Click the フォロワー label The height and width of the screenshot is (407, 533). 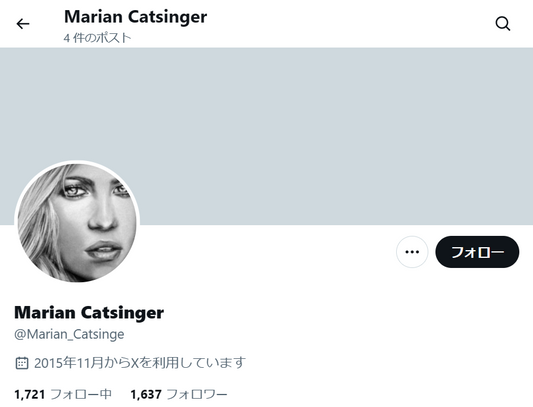coord(197,394)
